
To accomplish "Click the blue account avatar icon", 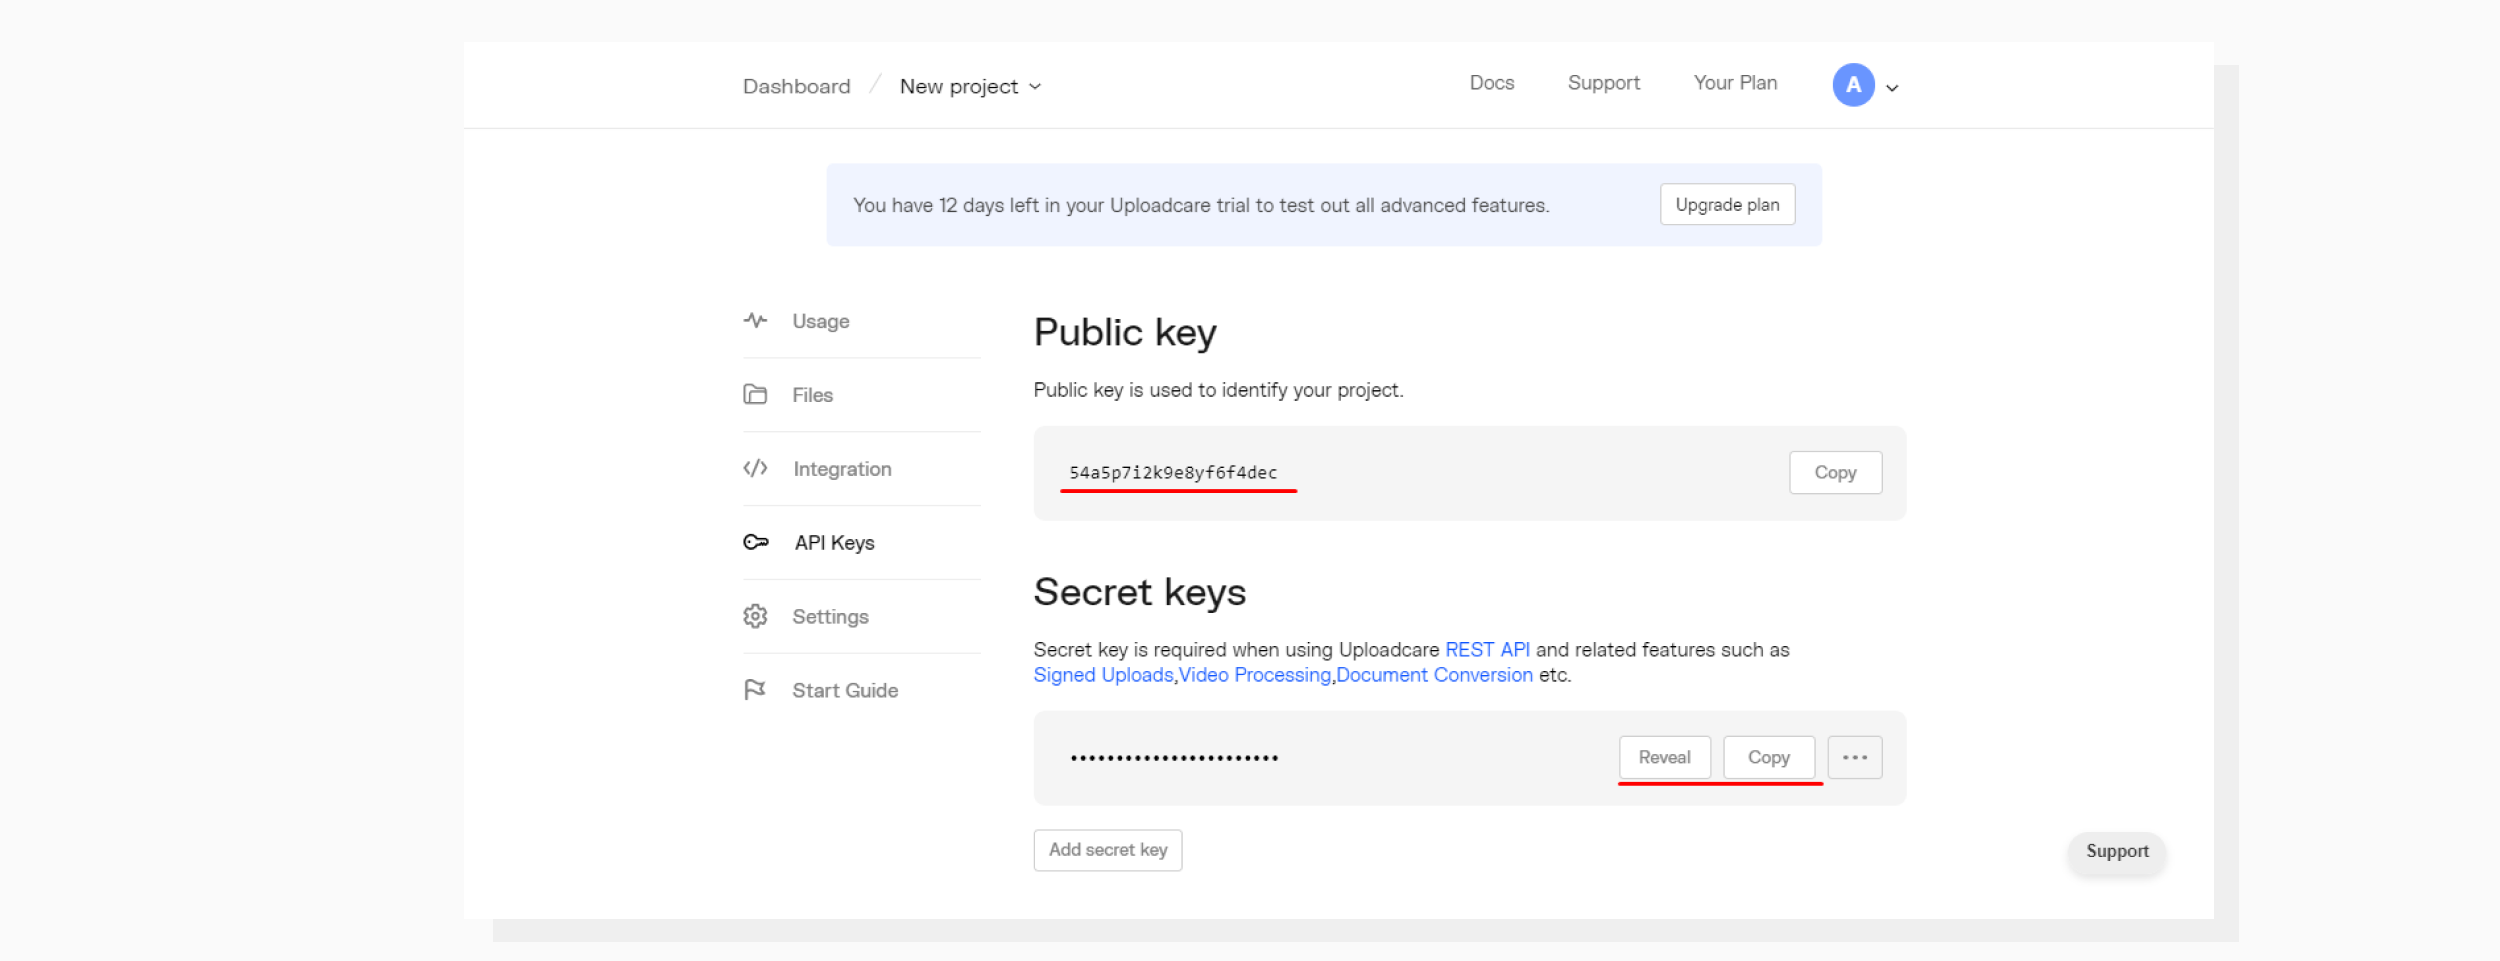I will click(1853, 85).
